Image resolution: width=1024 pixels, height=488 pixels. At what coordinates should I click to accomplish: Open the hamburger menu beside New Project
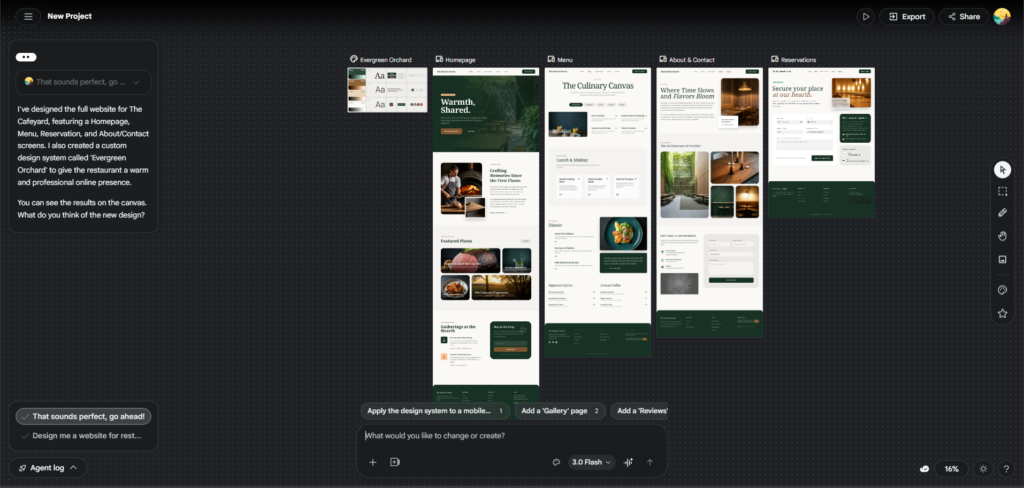tap(27, 17)
